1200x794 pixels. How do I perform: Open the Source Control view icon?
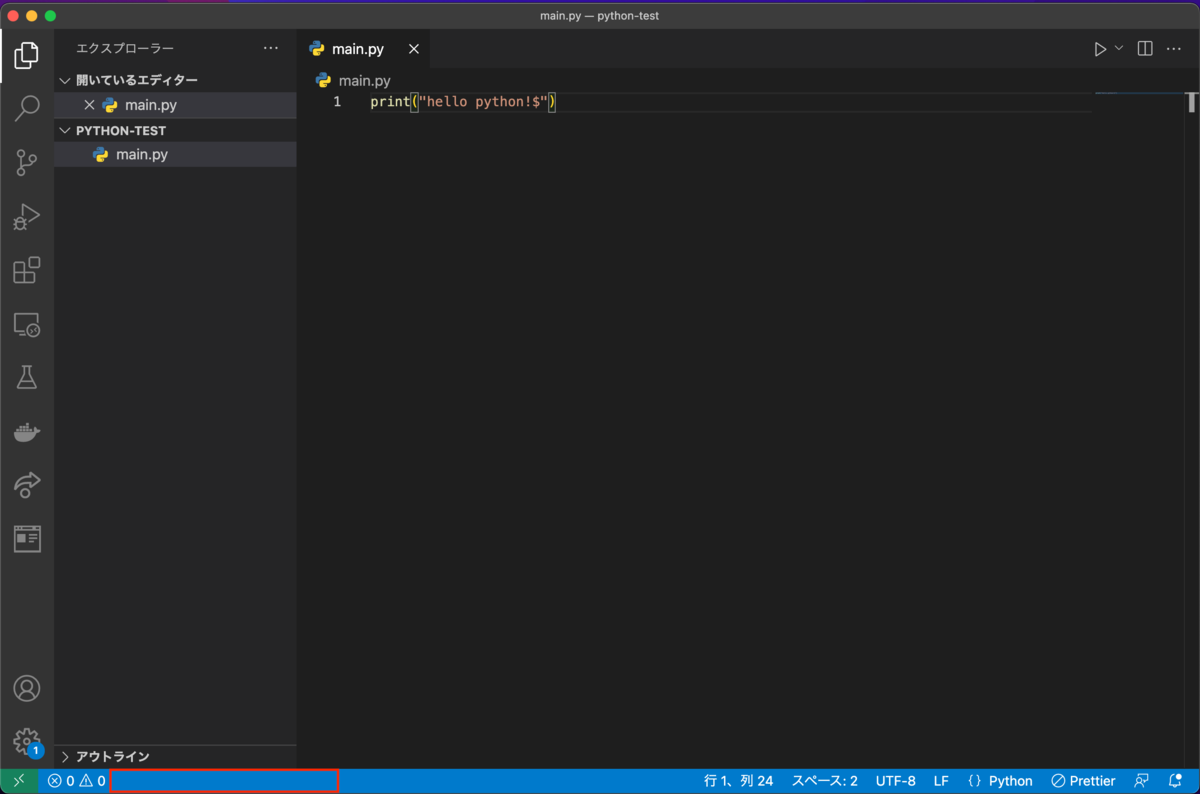[27, 162]
